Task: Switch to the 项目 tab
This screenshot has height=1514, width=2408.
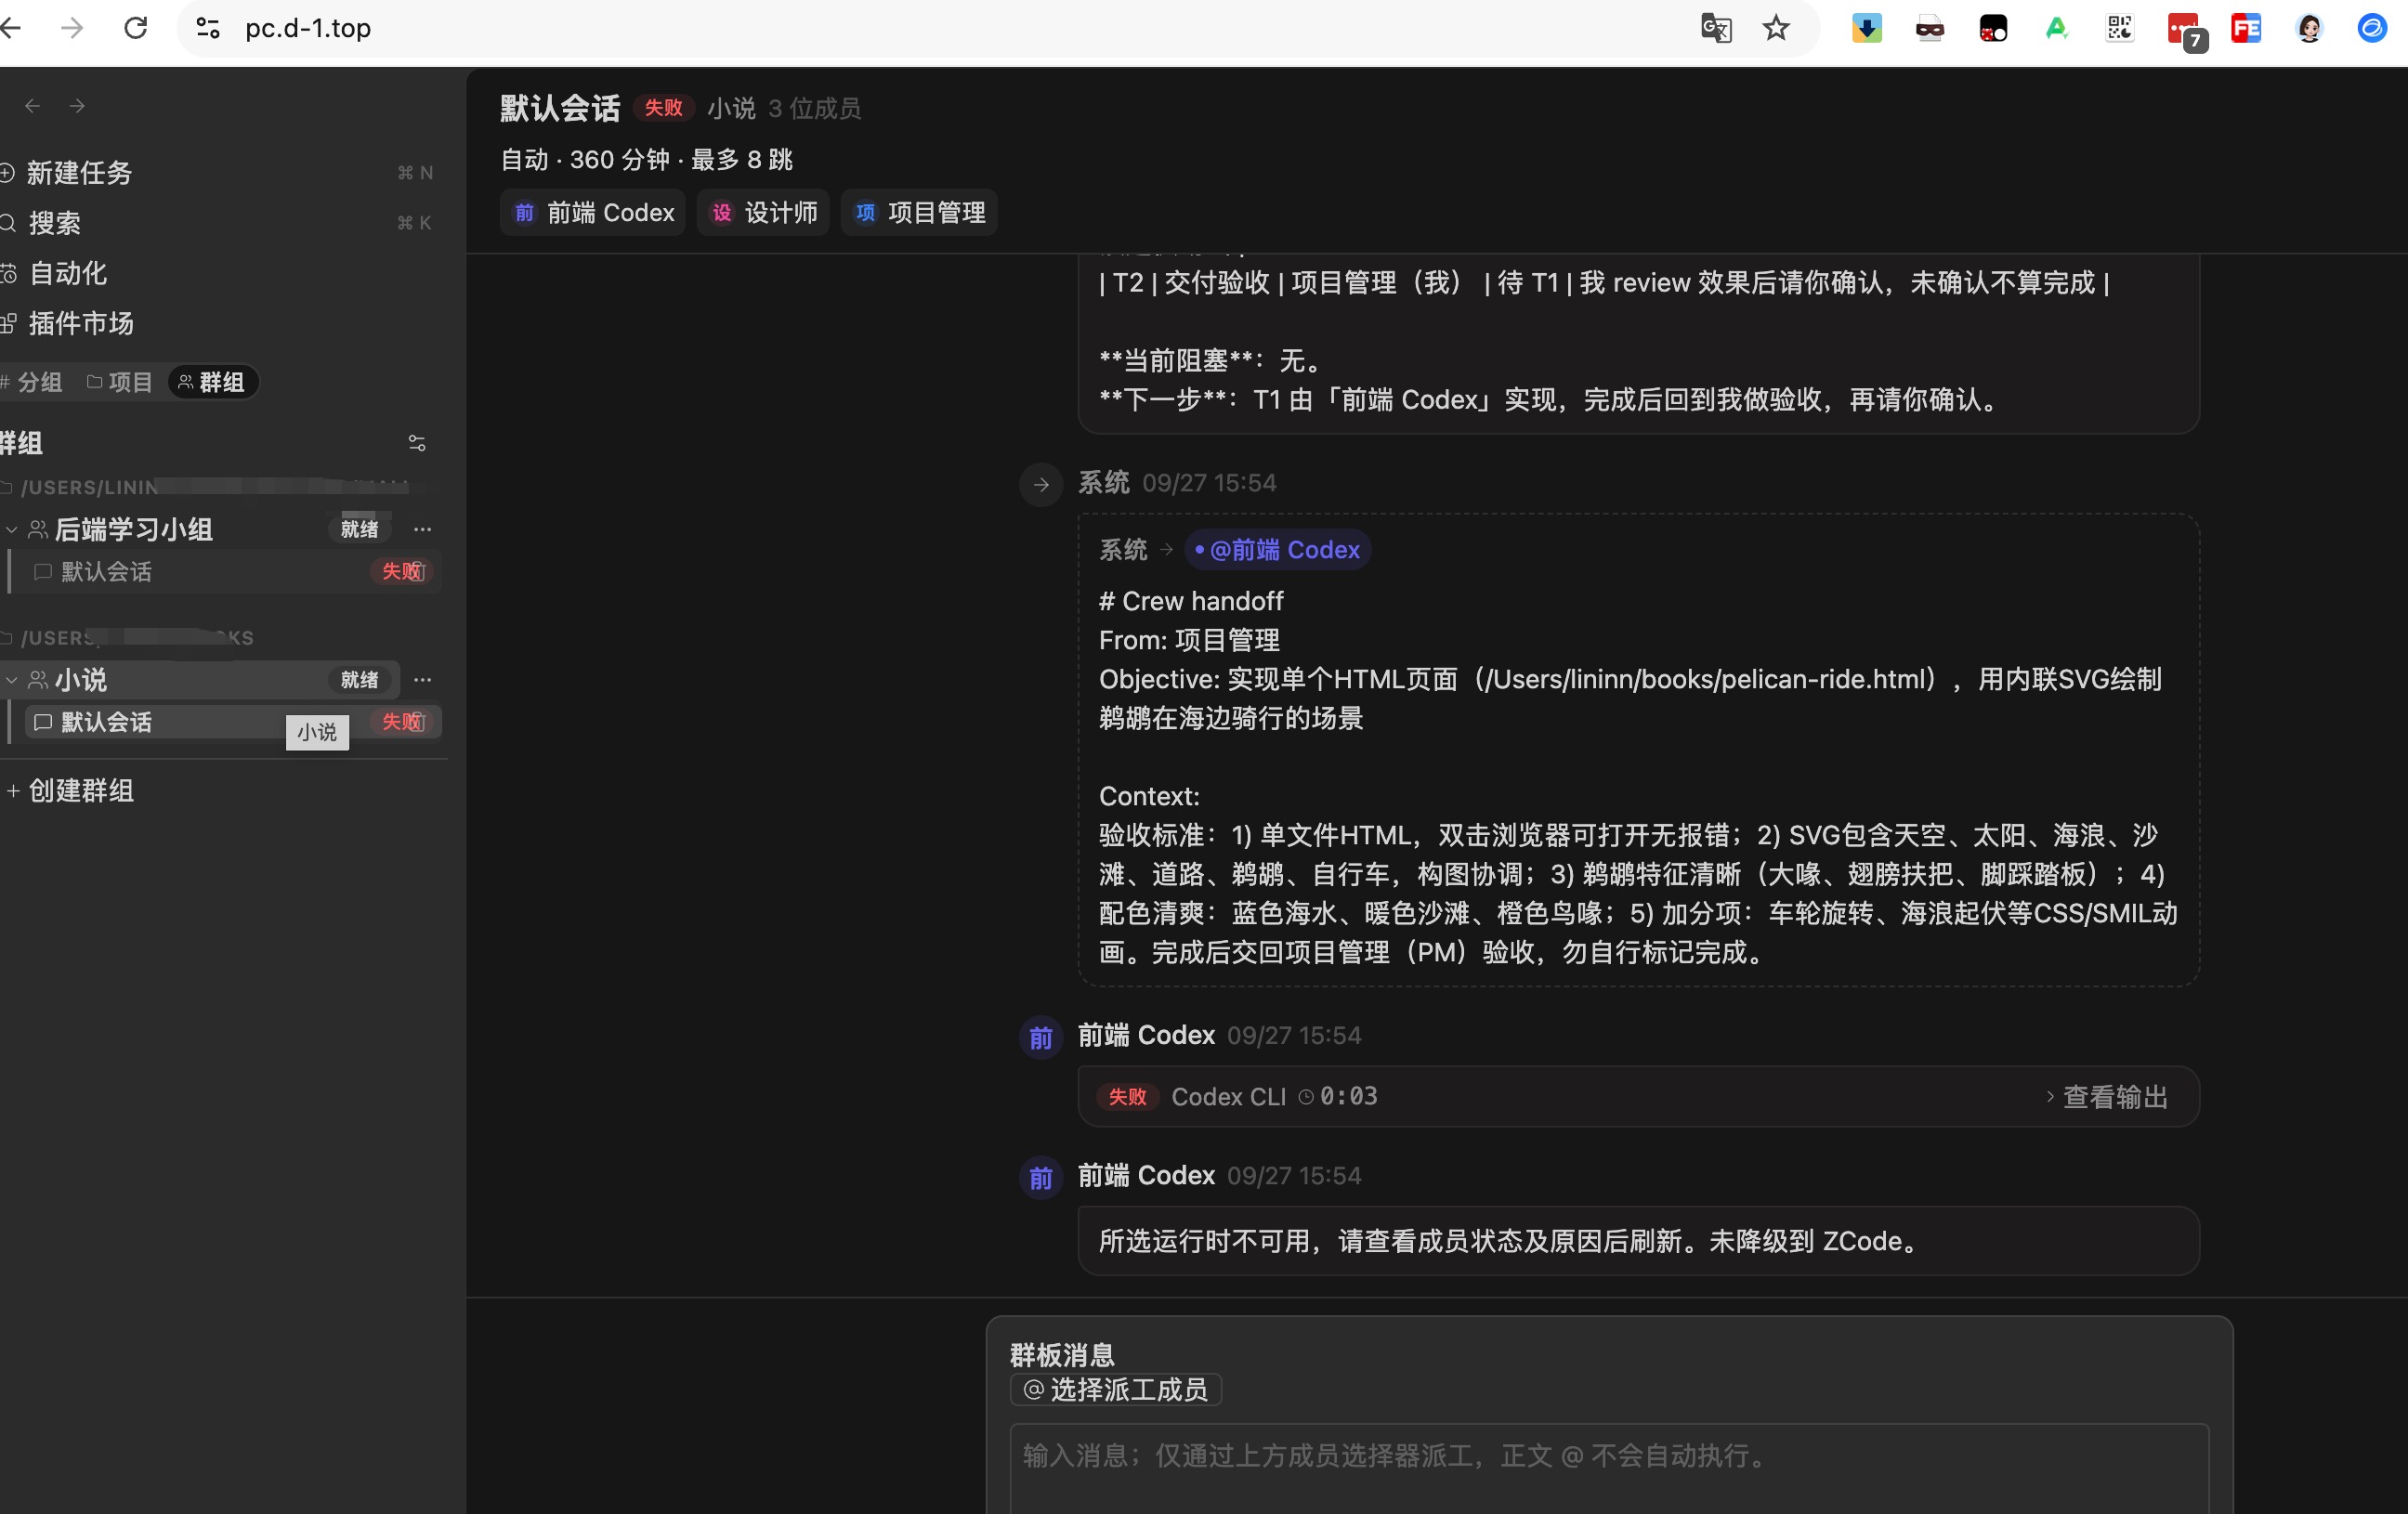Action: (119, 382)
